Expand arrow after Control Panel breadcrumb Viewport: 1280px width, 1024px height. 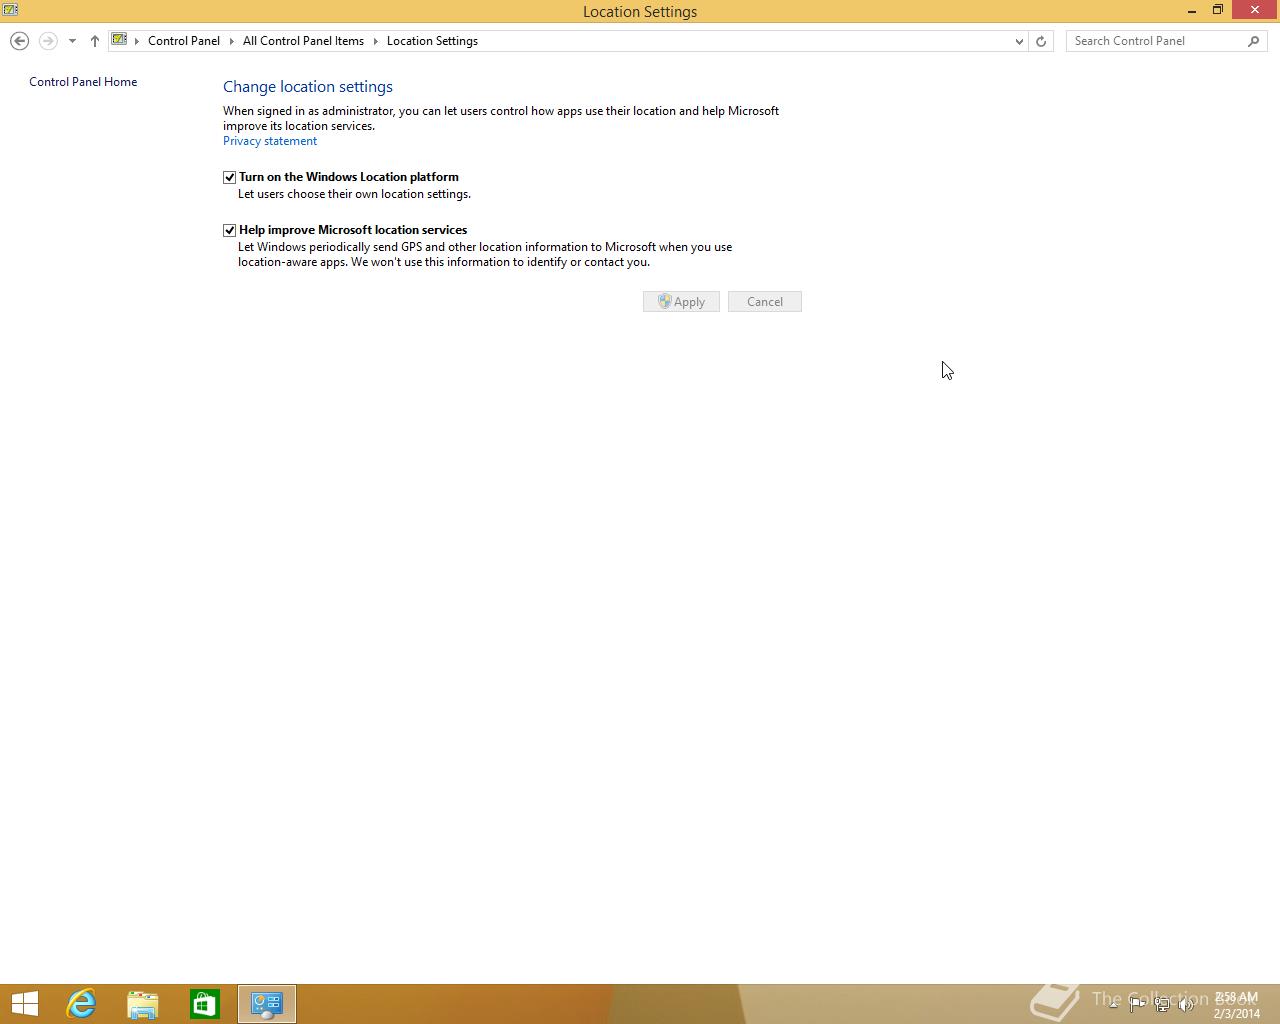click(x=232, y=41)
